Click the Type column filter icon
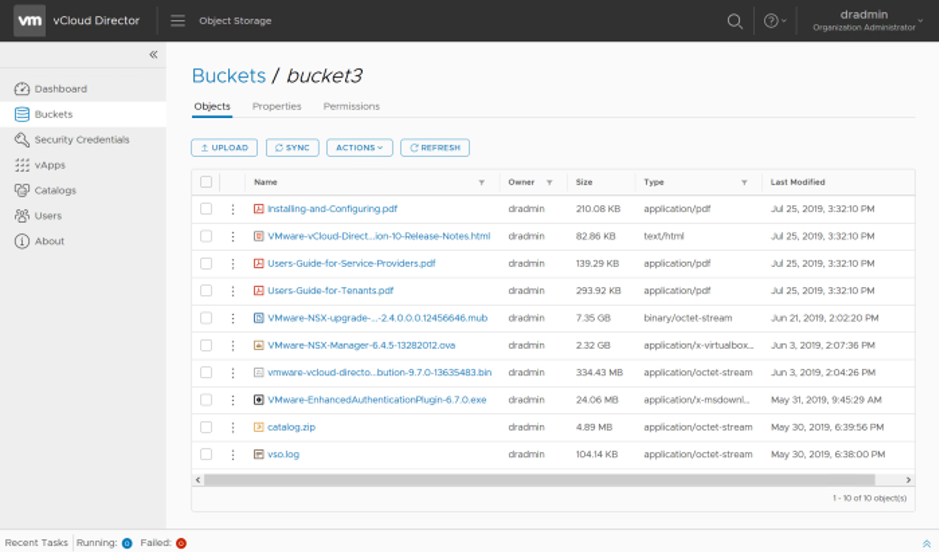939x552 pixels. click(x=744, y=183)
